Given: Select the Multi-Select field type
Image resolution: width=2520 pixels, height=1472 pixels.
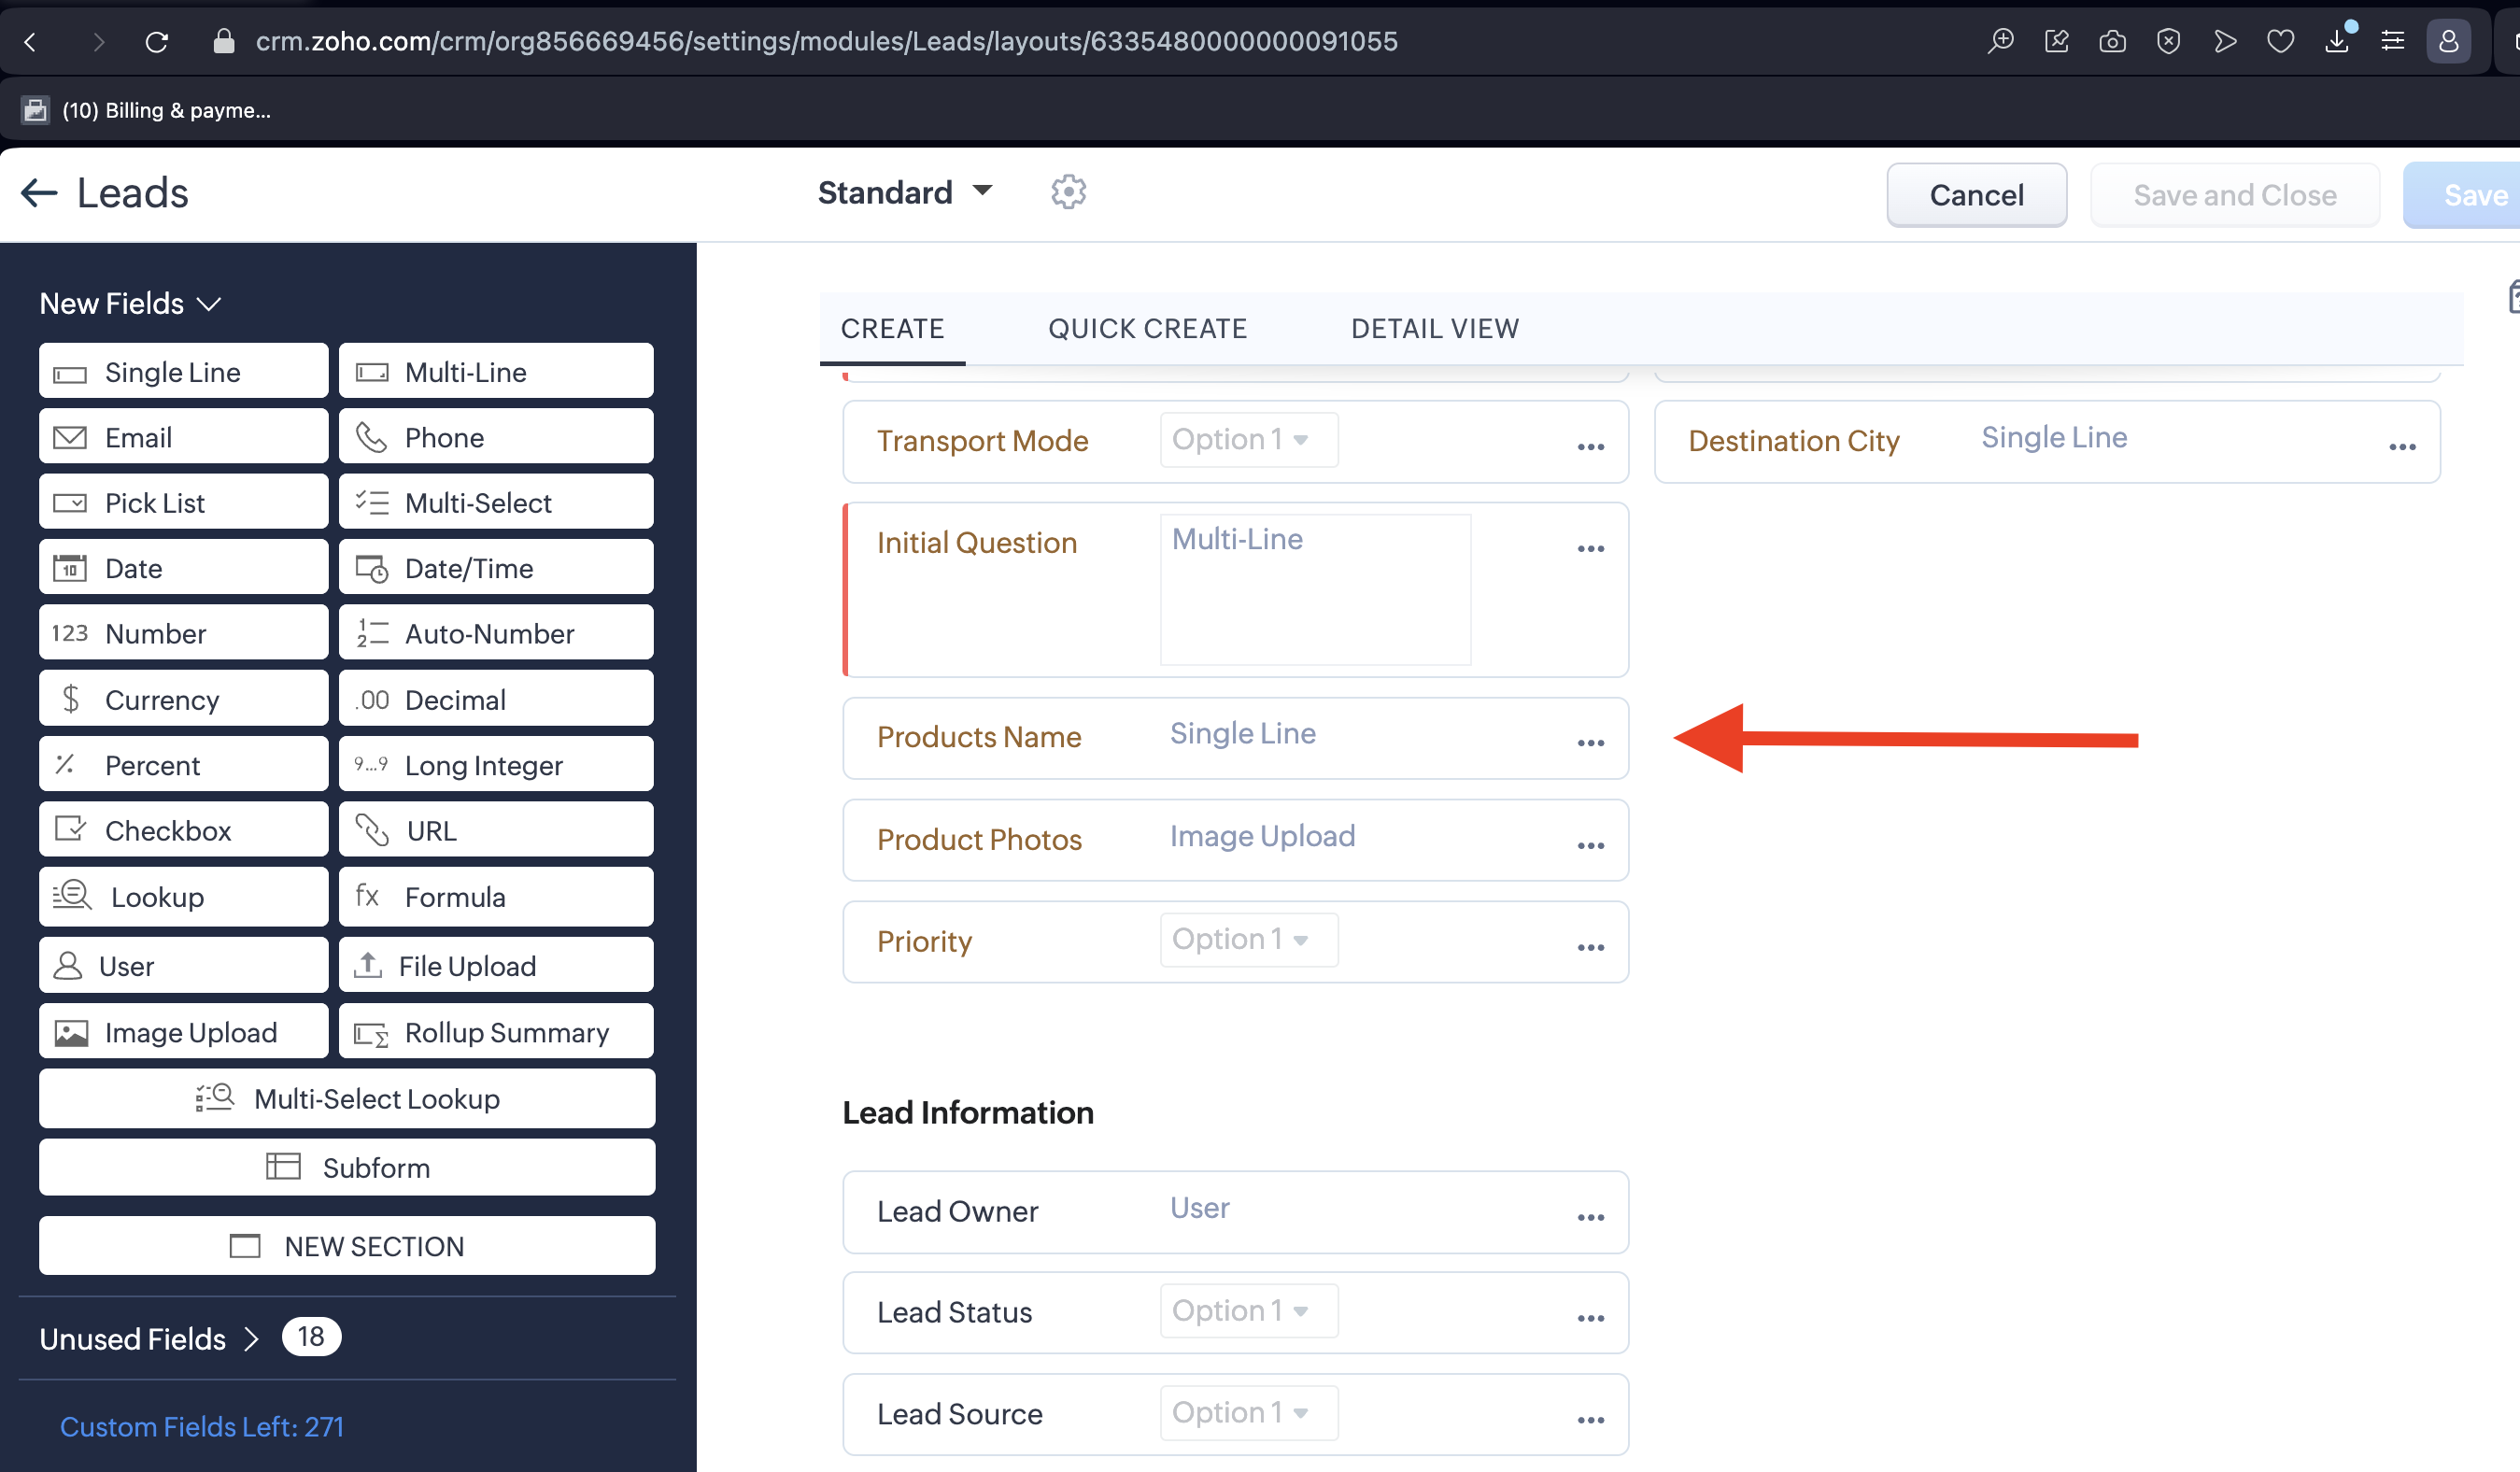Looking at the screenshot, I should click(x=496, y=502).
